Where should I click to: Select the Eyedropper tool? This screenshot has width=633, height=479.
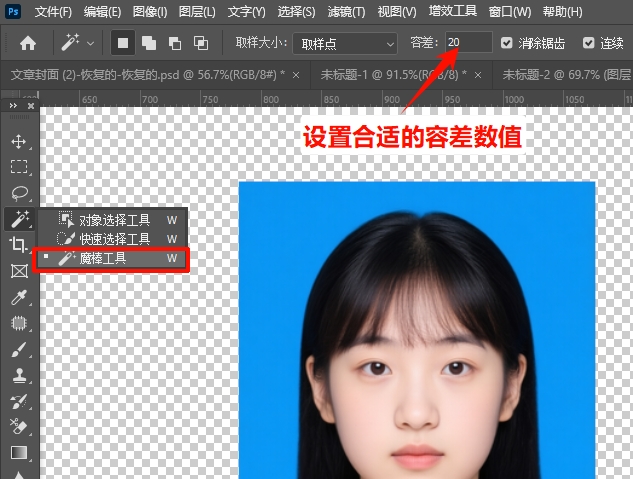[19, 297]
